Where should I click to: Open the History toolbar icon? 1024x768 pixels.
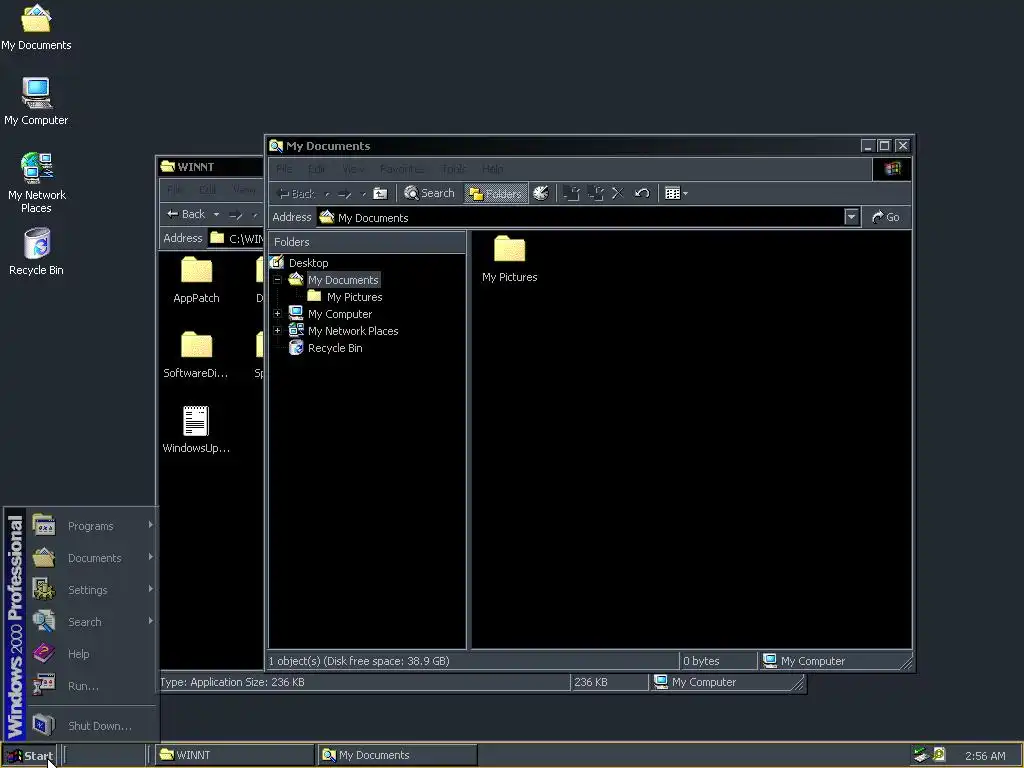tap(541, 193)
